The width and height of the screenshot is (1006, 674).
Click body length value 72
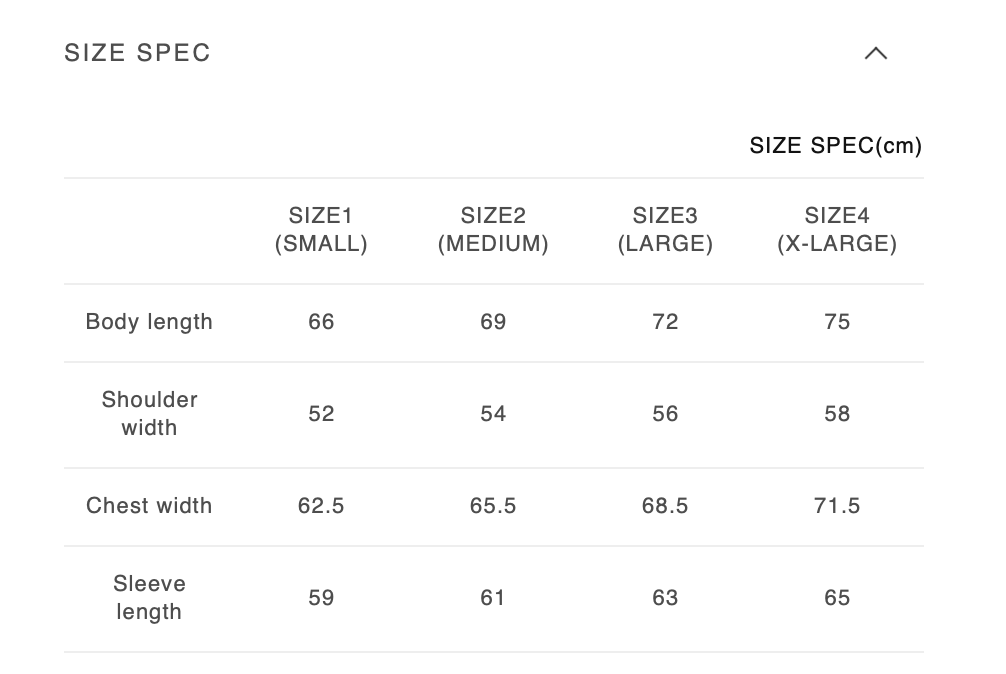click(x=665, y=322)
